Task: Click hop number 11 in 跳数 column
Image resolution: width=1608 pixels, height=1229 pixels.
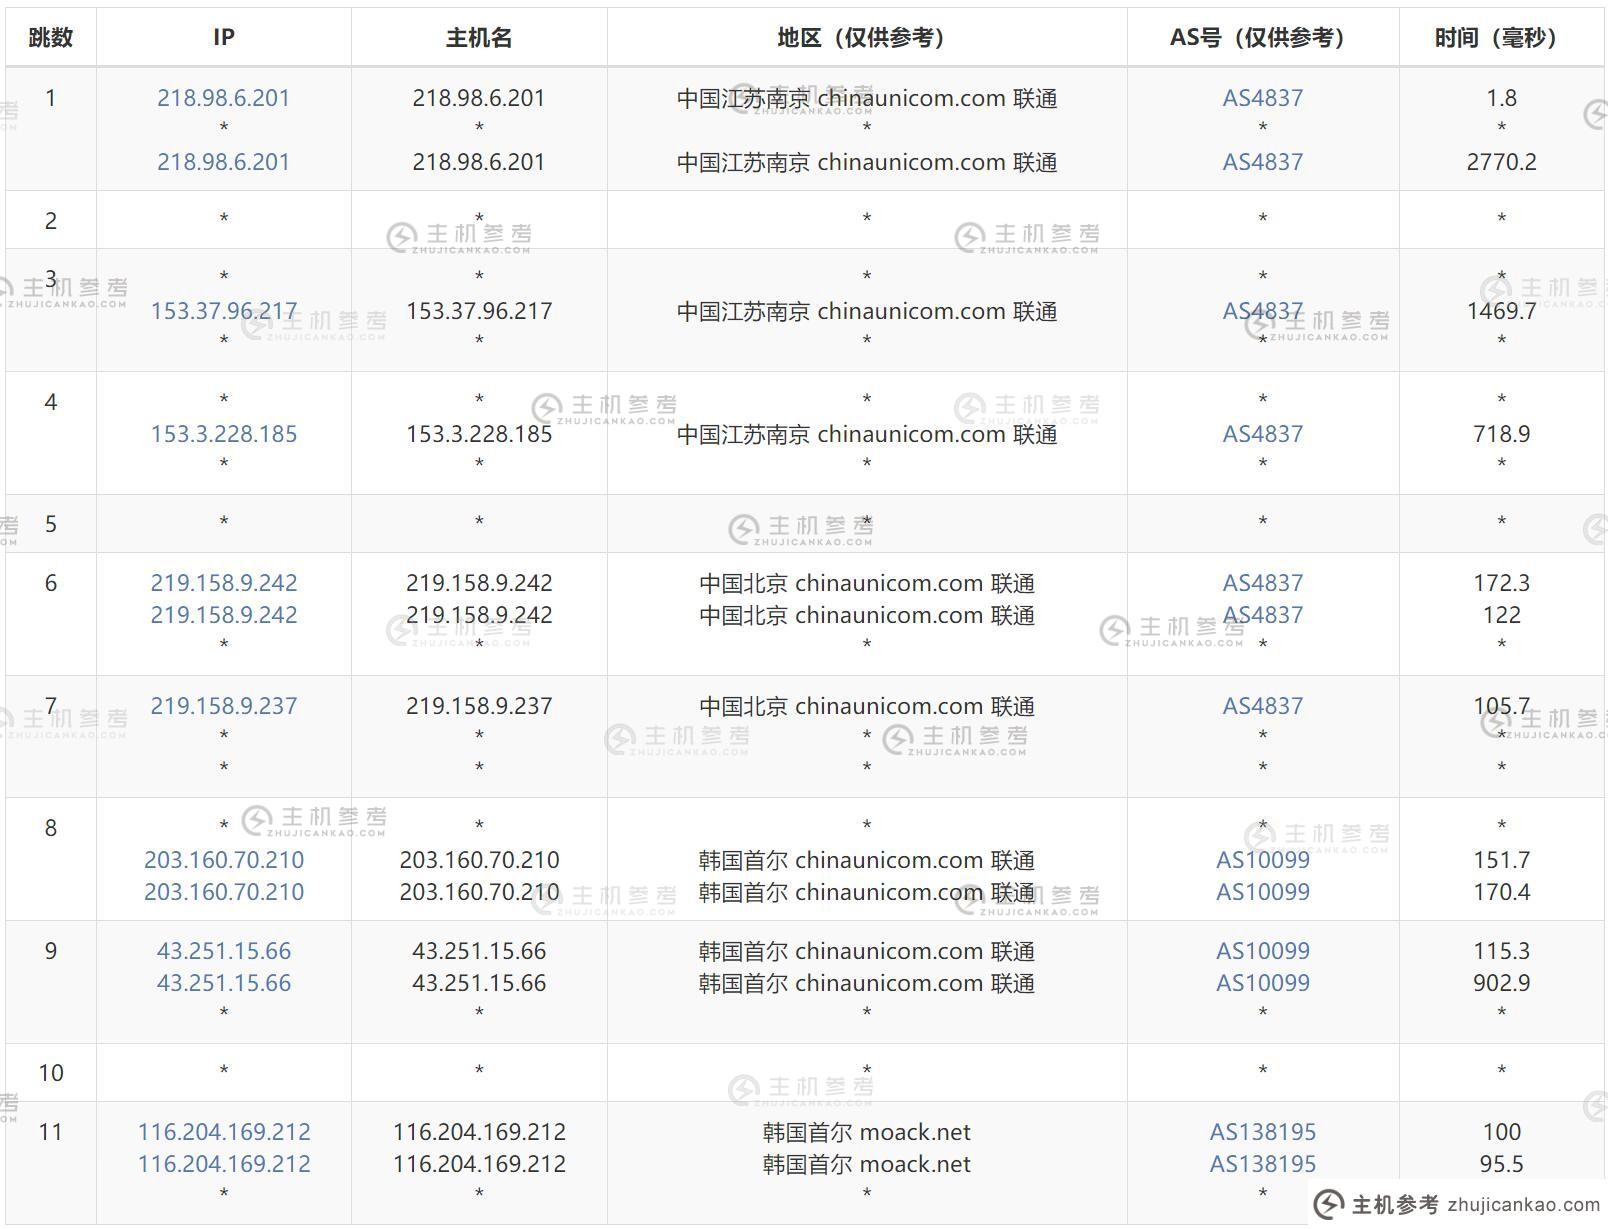Action: point(51,1132)
